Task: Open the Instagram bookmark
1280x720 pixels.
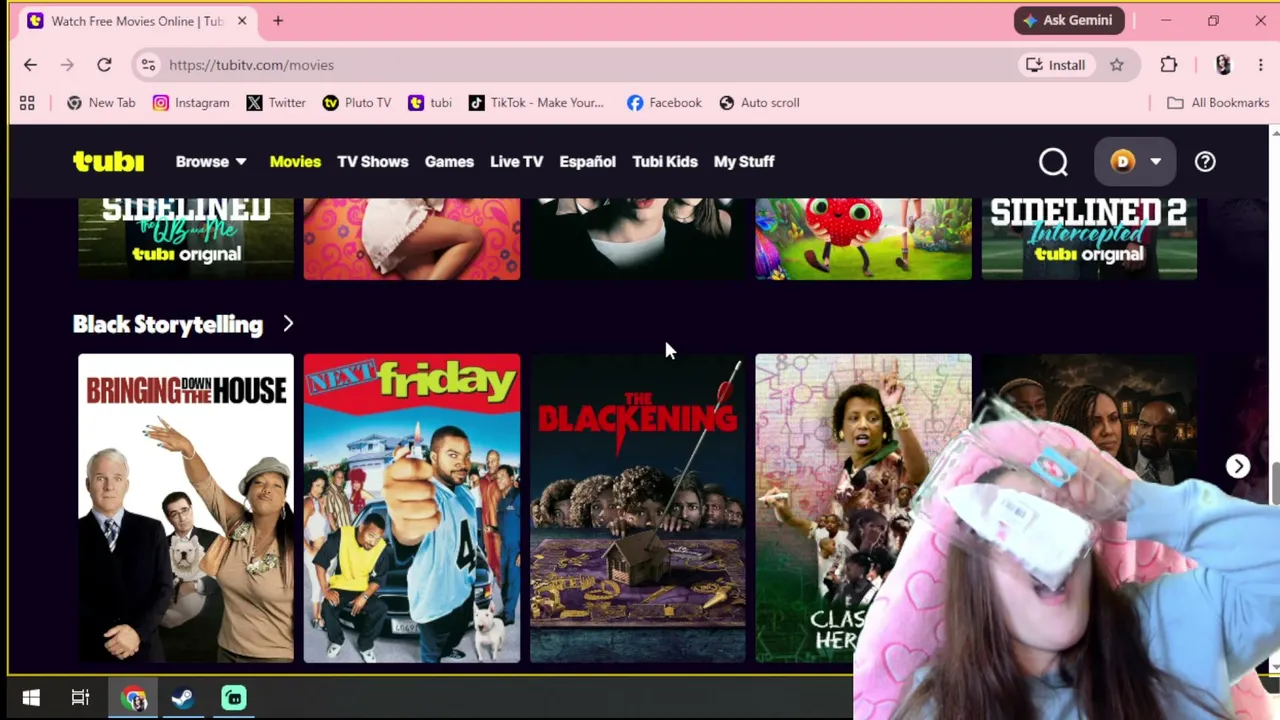Action: (191, 103)
